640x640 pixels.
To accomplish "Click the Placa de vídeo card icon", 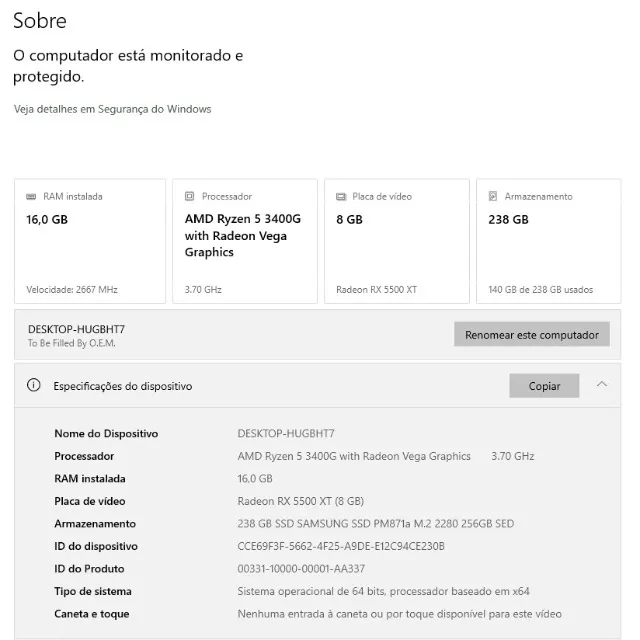I will click(341, 197).
